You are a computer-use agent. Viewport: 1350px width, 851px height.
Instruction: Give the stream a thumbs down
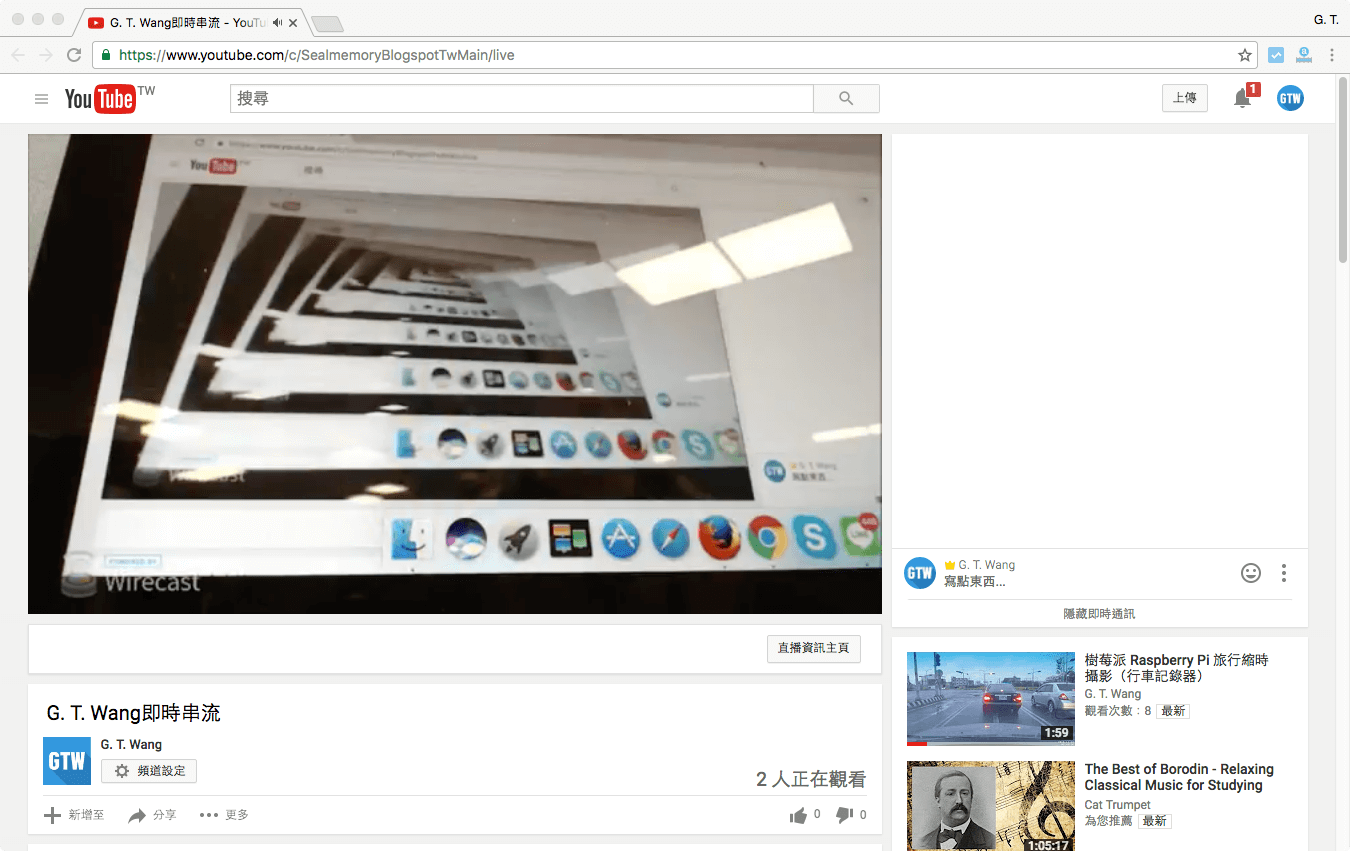pyautogui.click(x=843, y=814)
